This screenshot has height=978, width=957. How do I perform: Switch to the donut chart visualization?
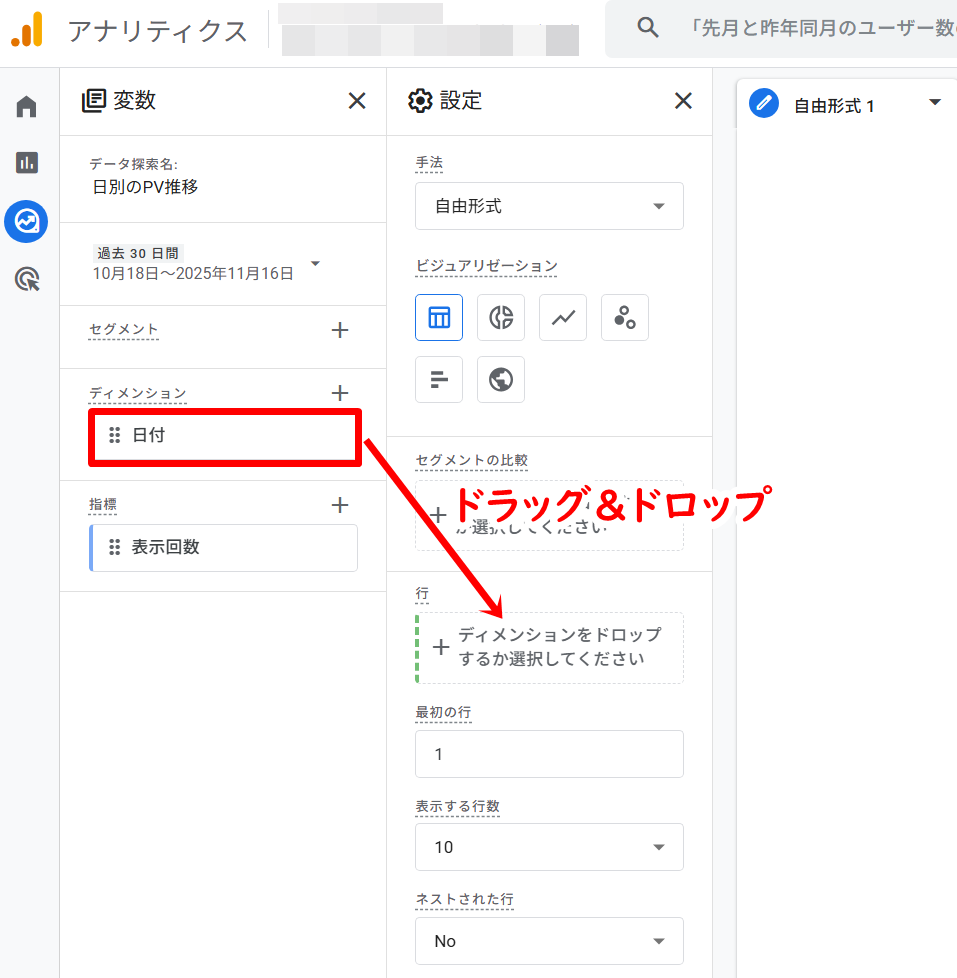(501, 317)
